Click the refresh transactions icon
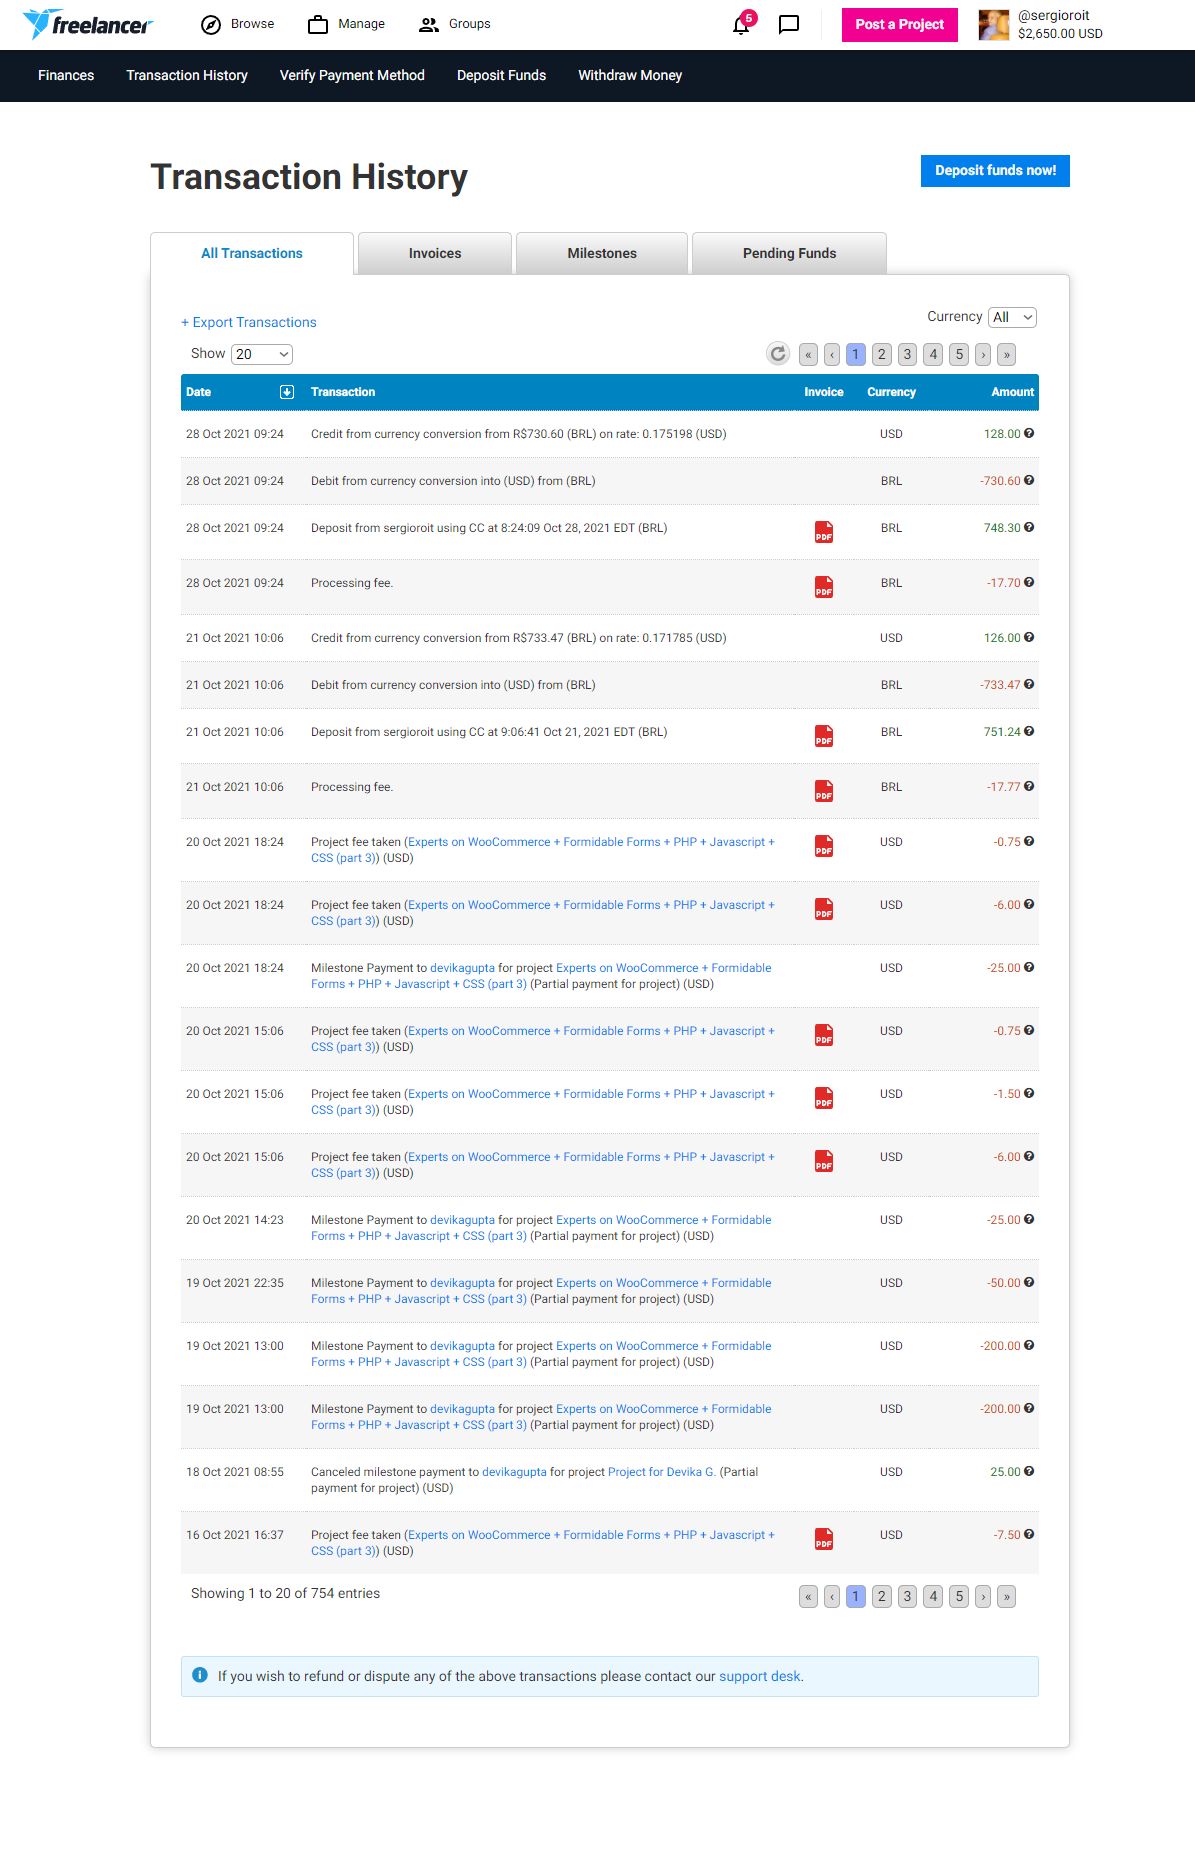Image resolution: width=1195 pixels, height=1855 pixels. tap(778, 354)
